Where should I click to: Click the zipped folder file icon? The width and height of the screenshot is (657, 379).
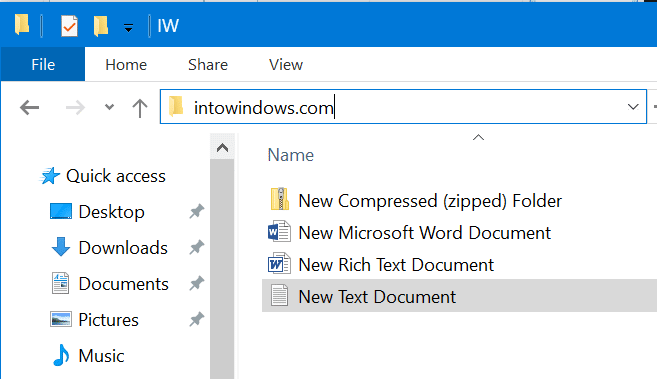coord(279,199)
